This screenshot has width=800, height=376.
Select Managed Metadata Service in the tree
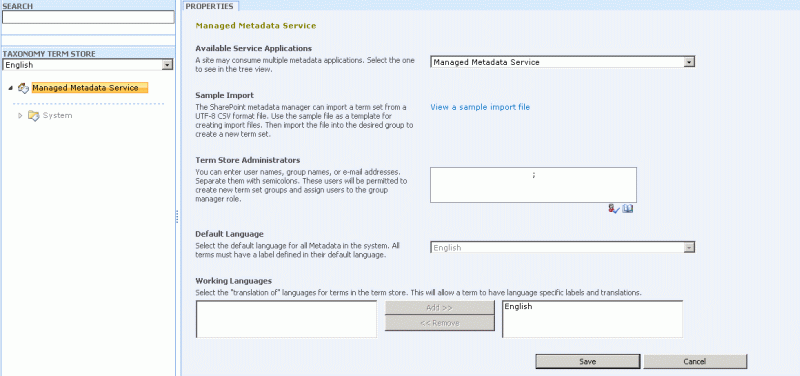[89, 88]
